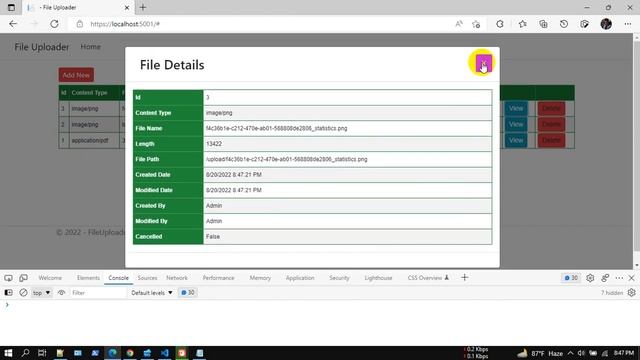This screenshot has height=360, width=640.
Task: Open the user profile avatar
Action: point(606,24)
